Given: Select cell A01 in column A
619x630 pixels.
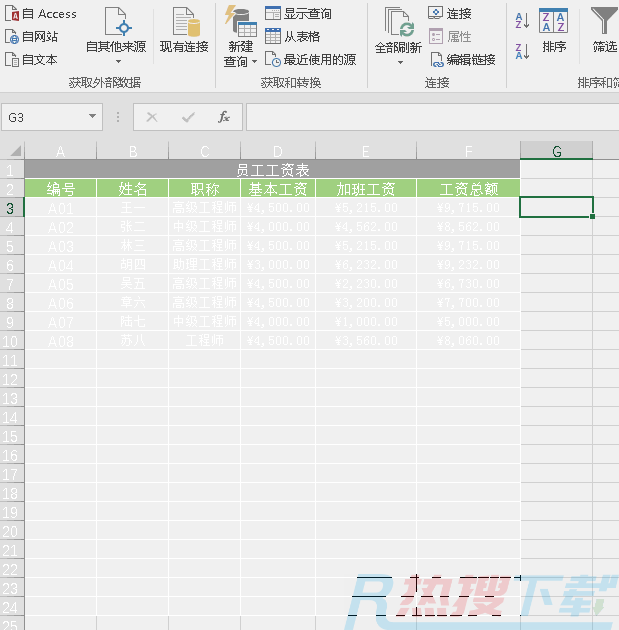Looking at the screenshot, I should pyautogui.click(x=61, y=208).
